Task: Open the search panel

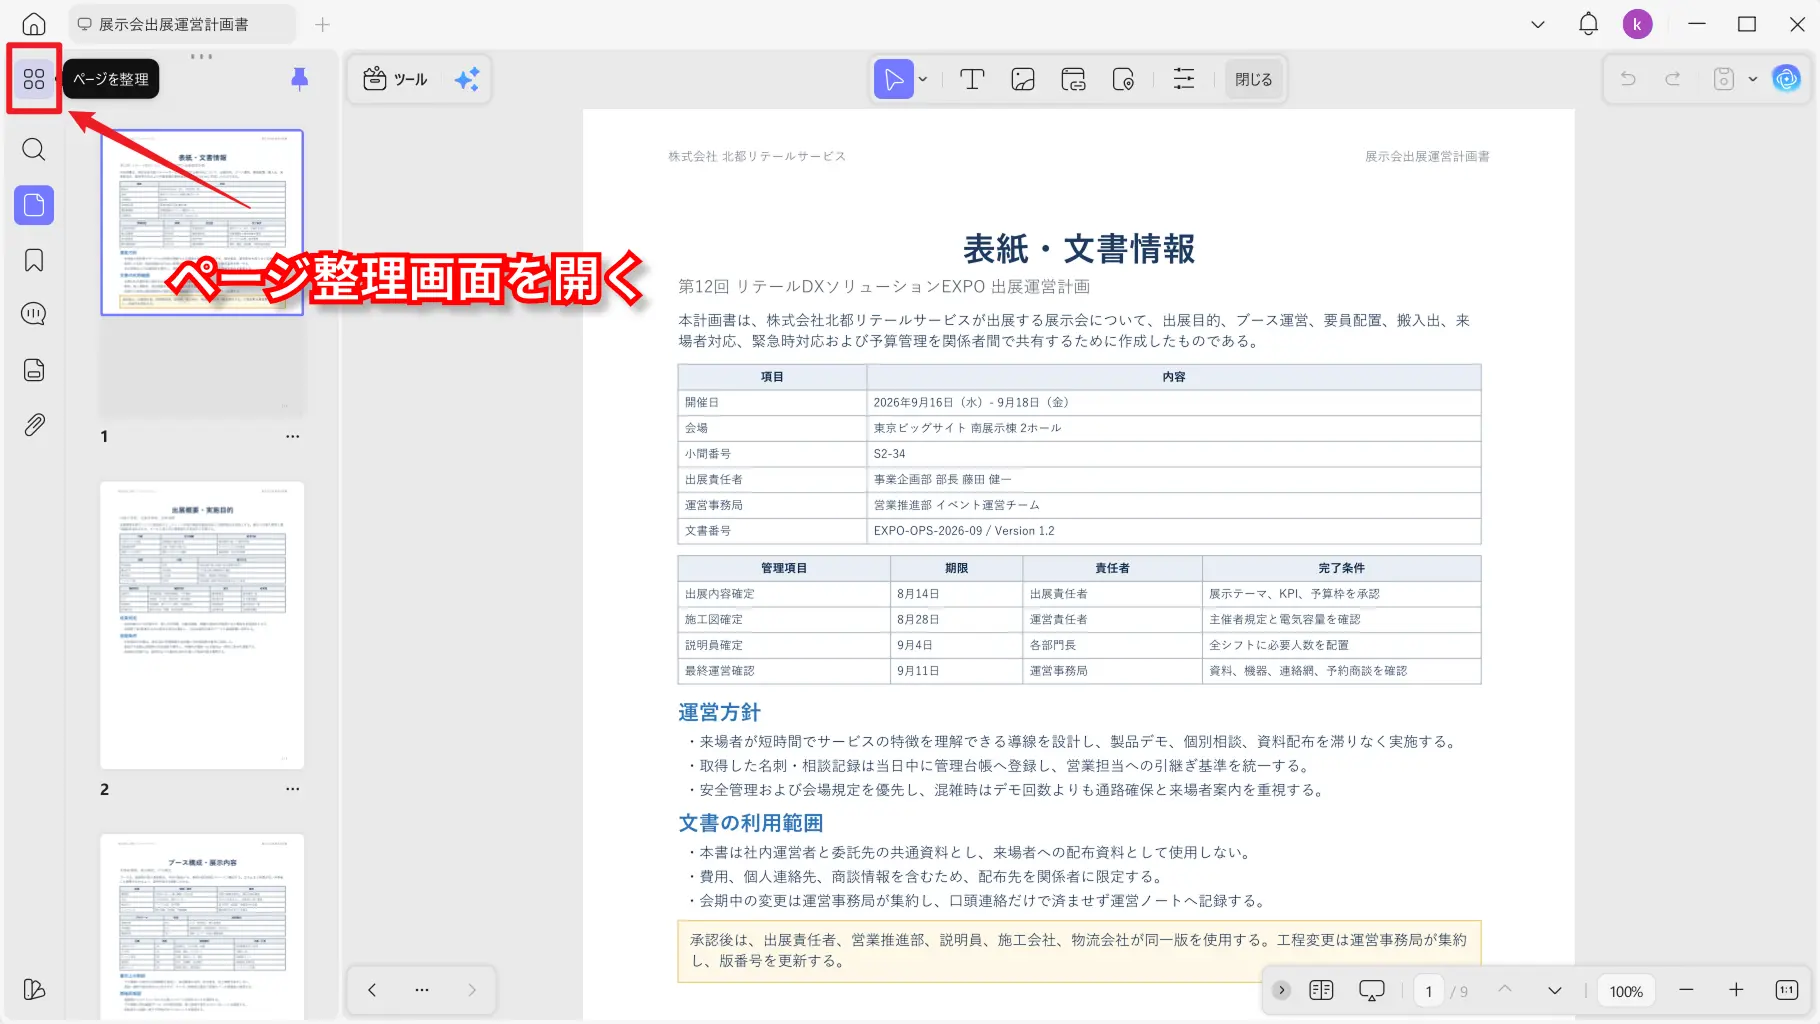Action: coord(34,150)
